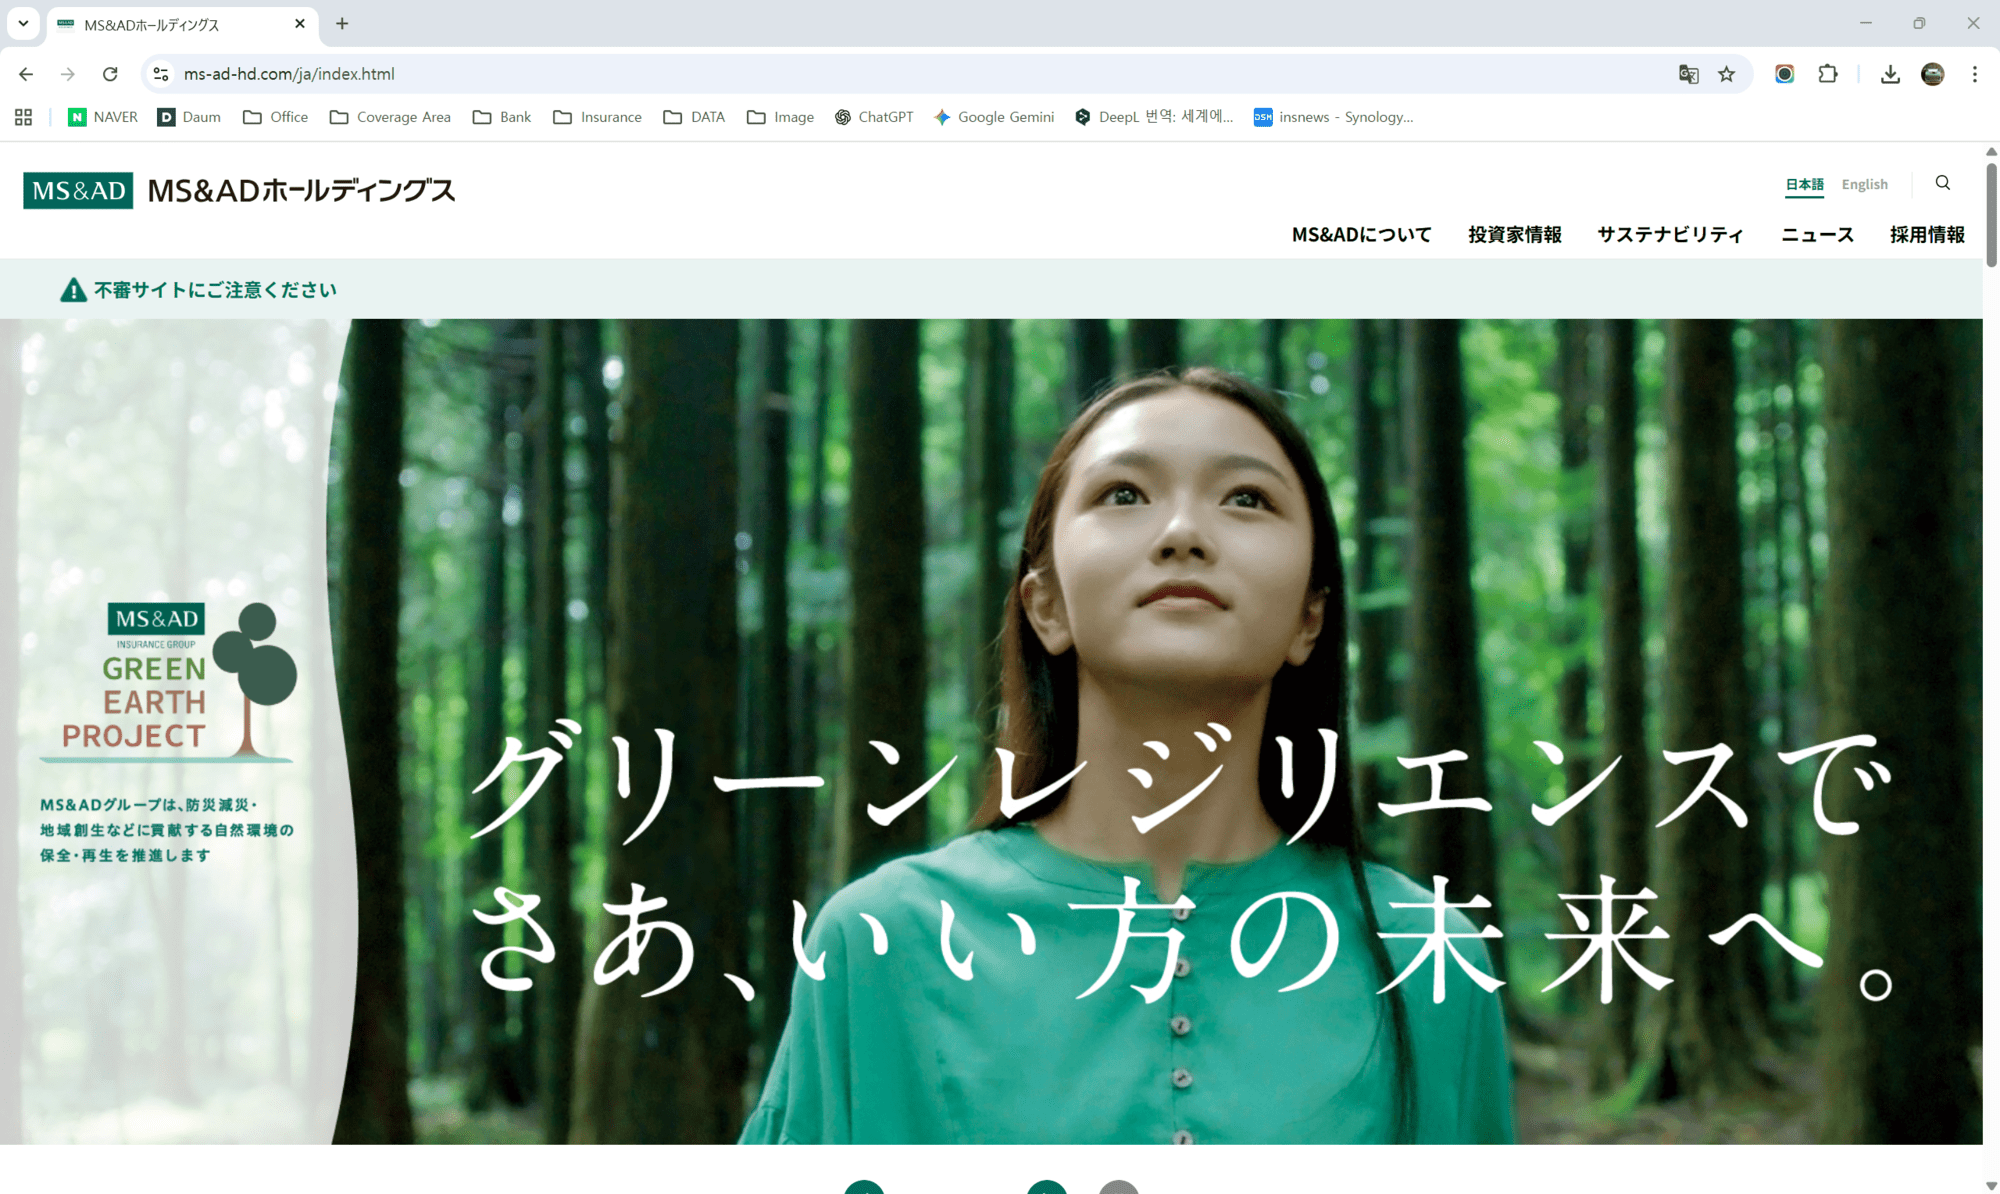Click the Google Translate icon in address bar
Screen dimensions: 2000x1194
1688,74
